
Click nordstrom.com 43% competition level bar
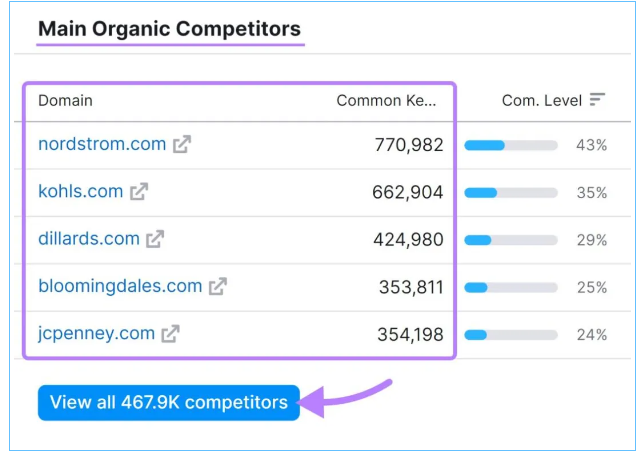click(511, 145)
